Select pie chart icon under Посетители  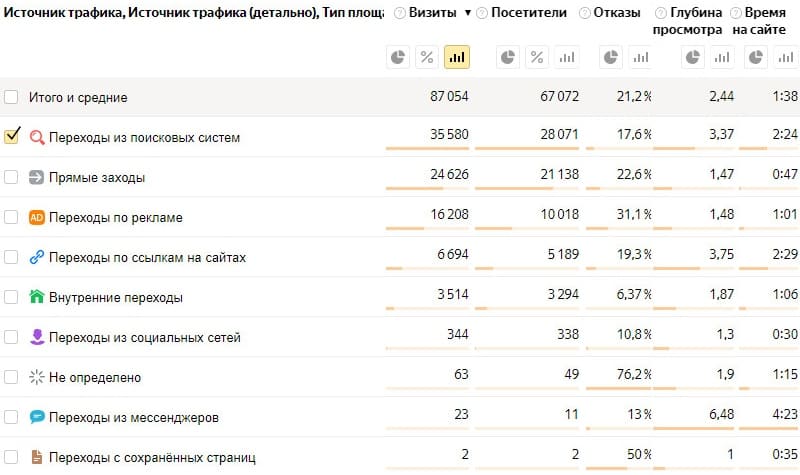tap(508, 57)
